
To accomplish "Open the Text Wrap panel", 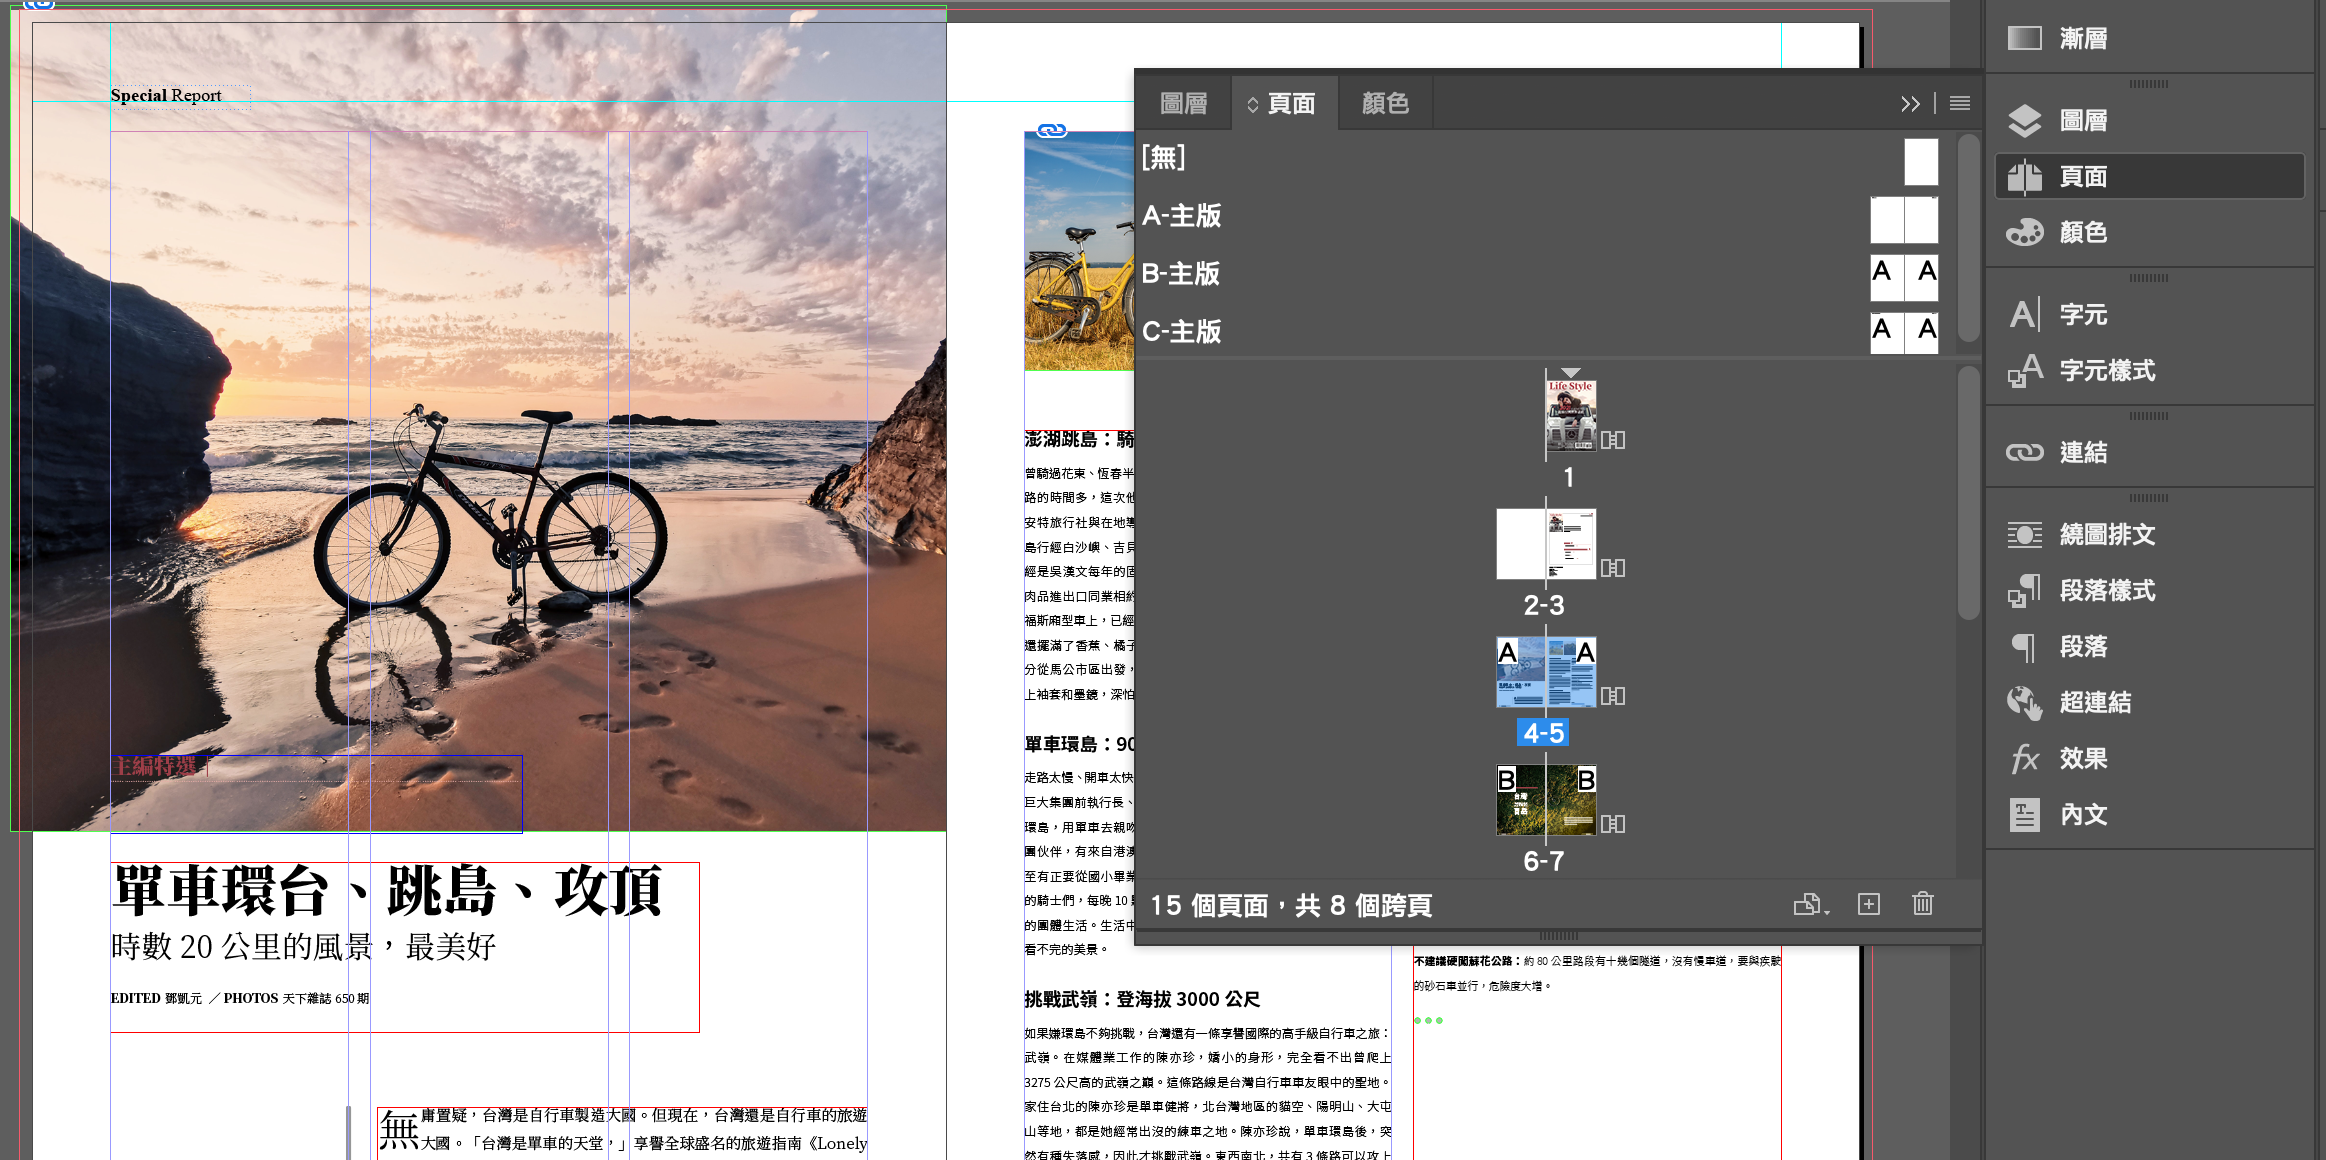I will tap(2025, 534).
